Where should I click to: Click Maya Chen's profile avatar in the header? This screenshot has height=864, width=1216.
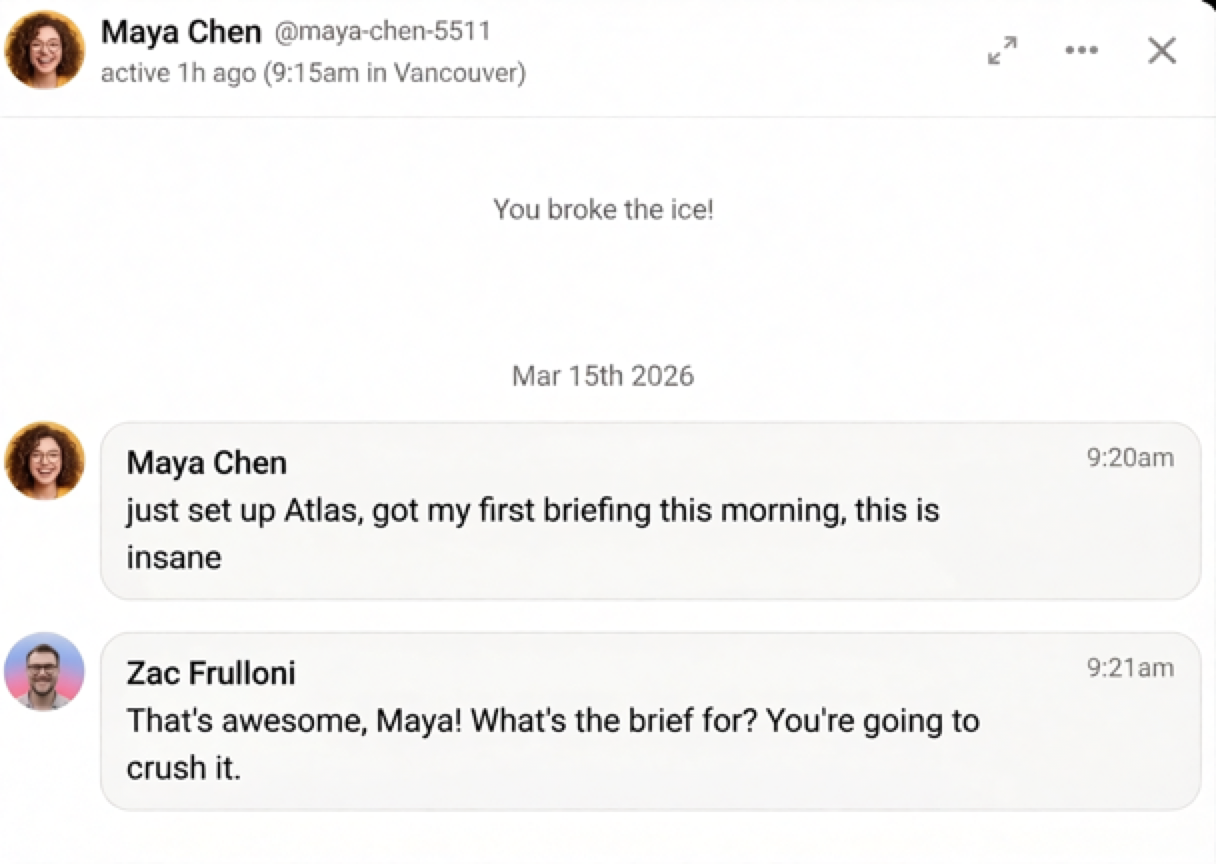click(x=44, y=48)
